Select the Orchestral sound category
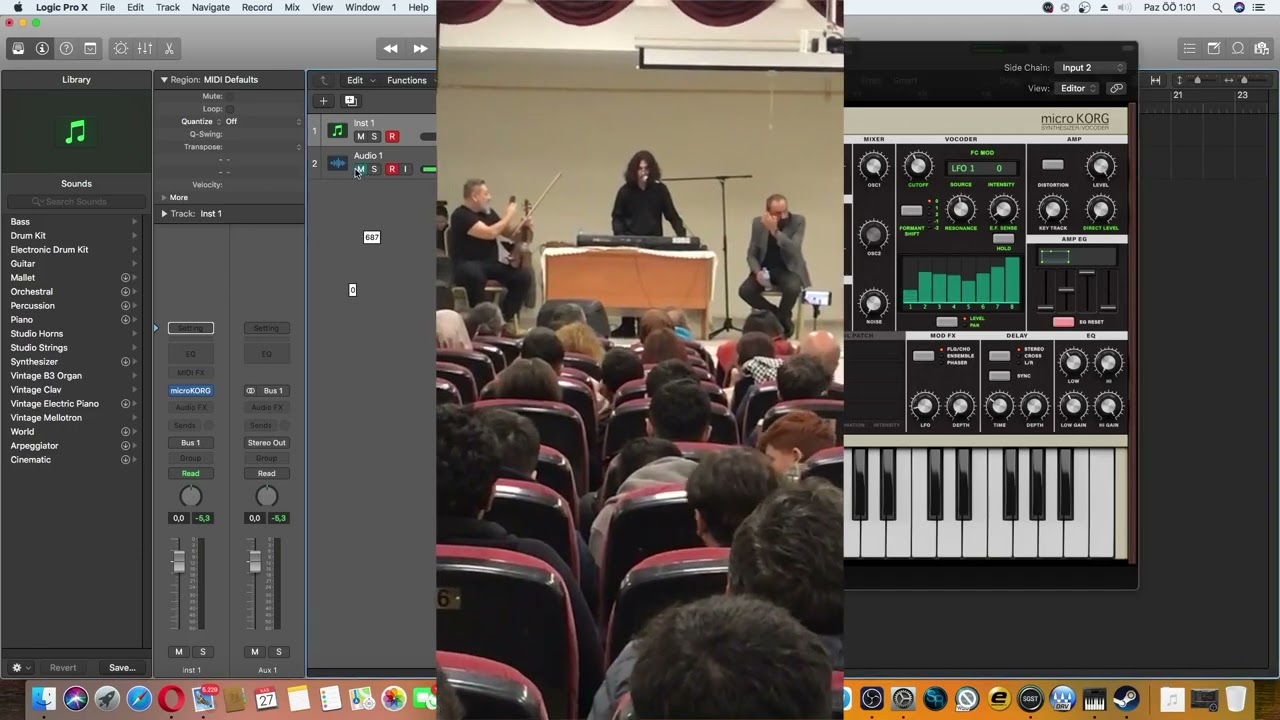Image resolution: width=1280 pixels, height=720 pixels. click(32, 292)
